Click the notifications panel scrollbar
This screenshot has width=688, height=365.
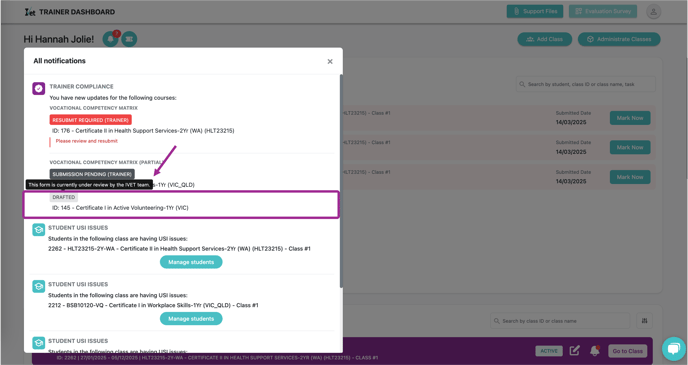(x=341, y=181)
